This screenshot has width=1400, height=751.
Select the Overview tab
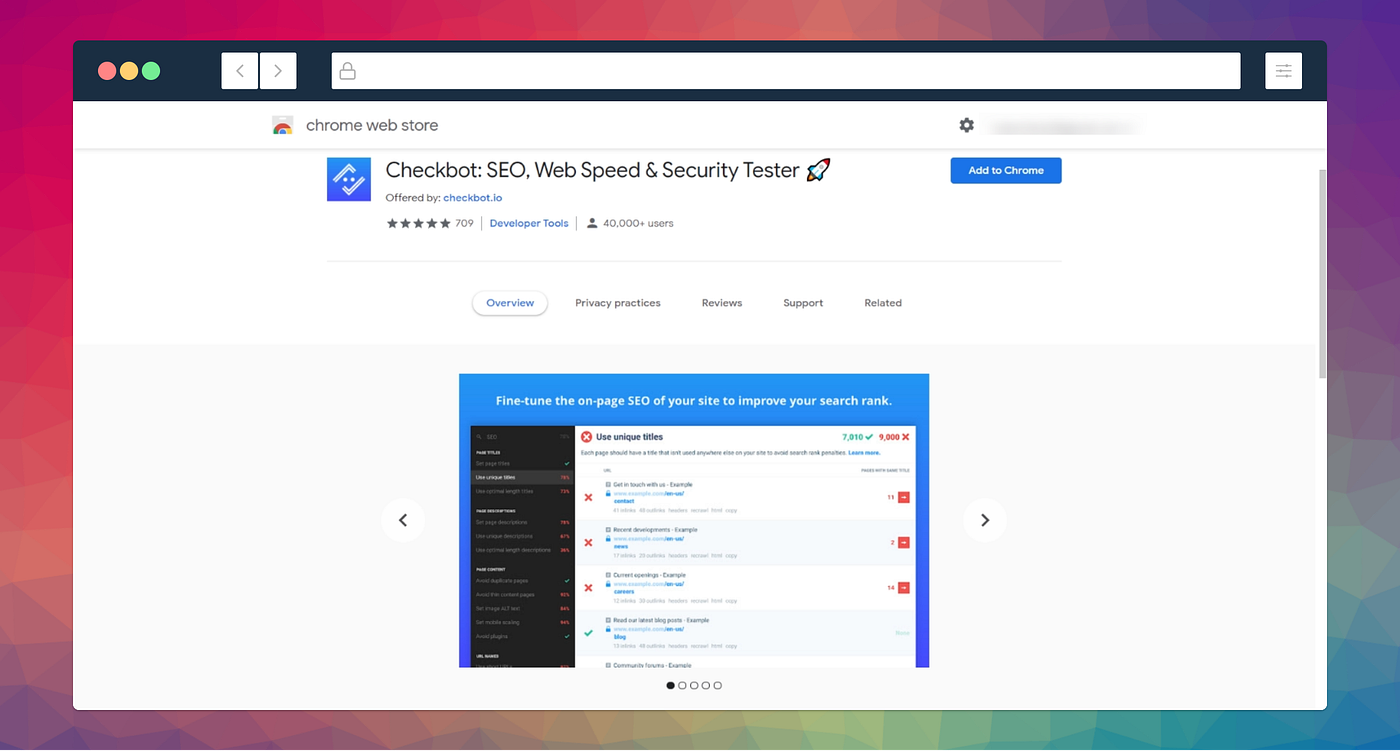pos(509,302)
